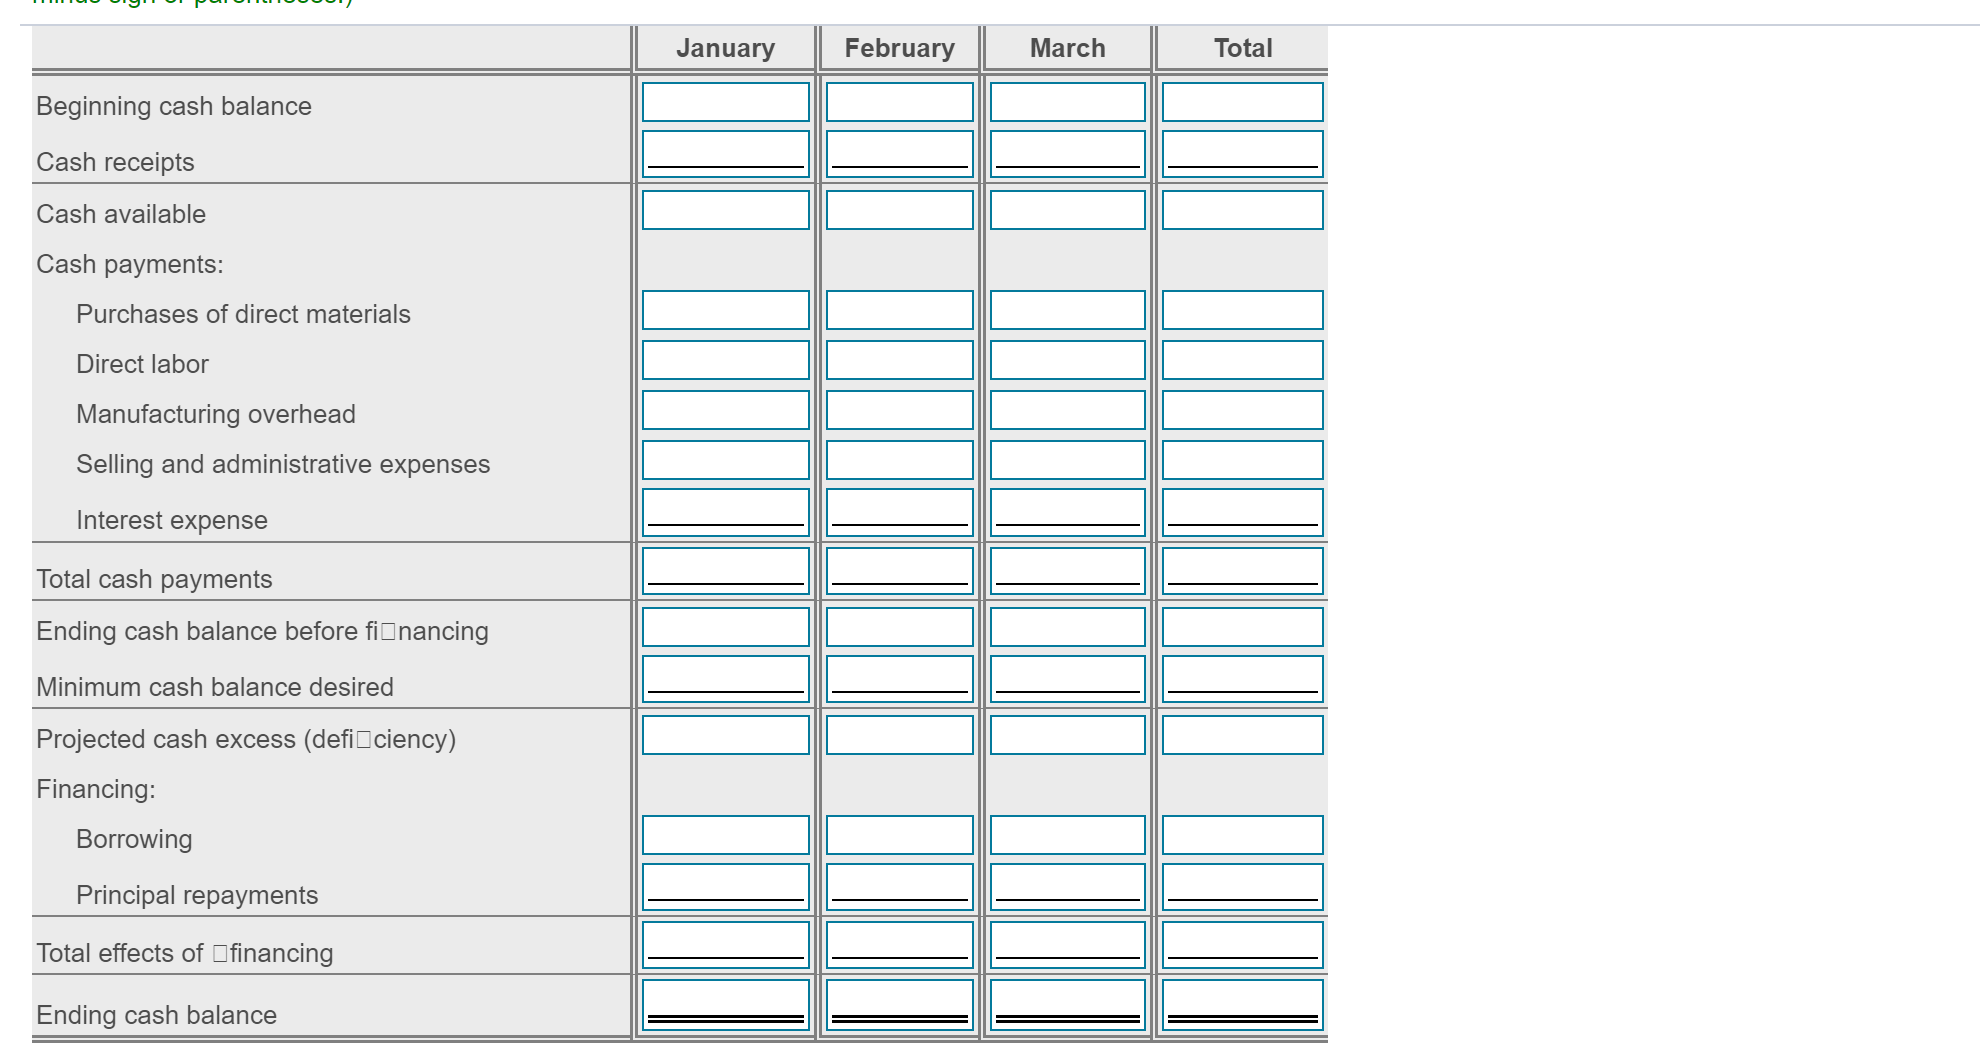Focus February Selling and administrative expenses box
This screenshot has width=1980, height=1060.
(899, 460)
